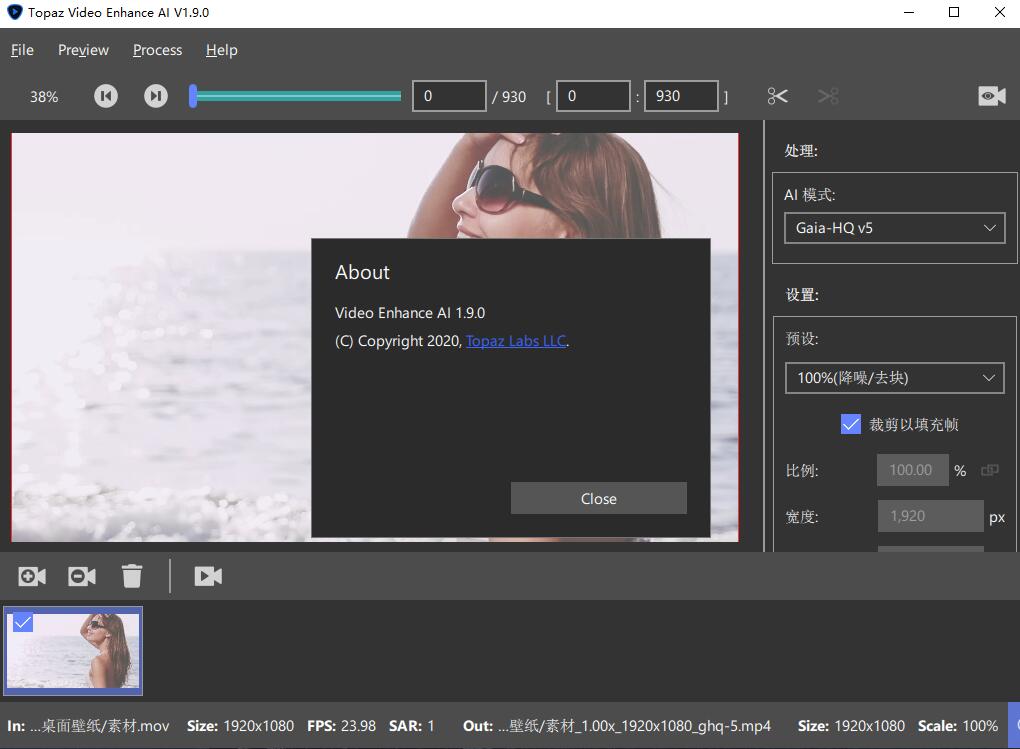This screenshot has width=1020, height=749.
Task: Click the 比例 scale percentage field
Action: (912, 470)
